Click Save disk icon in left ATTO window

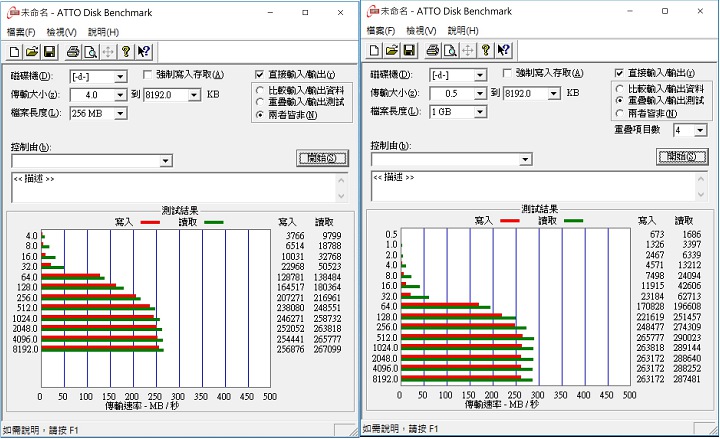click(x=50, y=51)
